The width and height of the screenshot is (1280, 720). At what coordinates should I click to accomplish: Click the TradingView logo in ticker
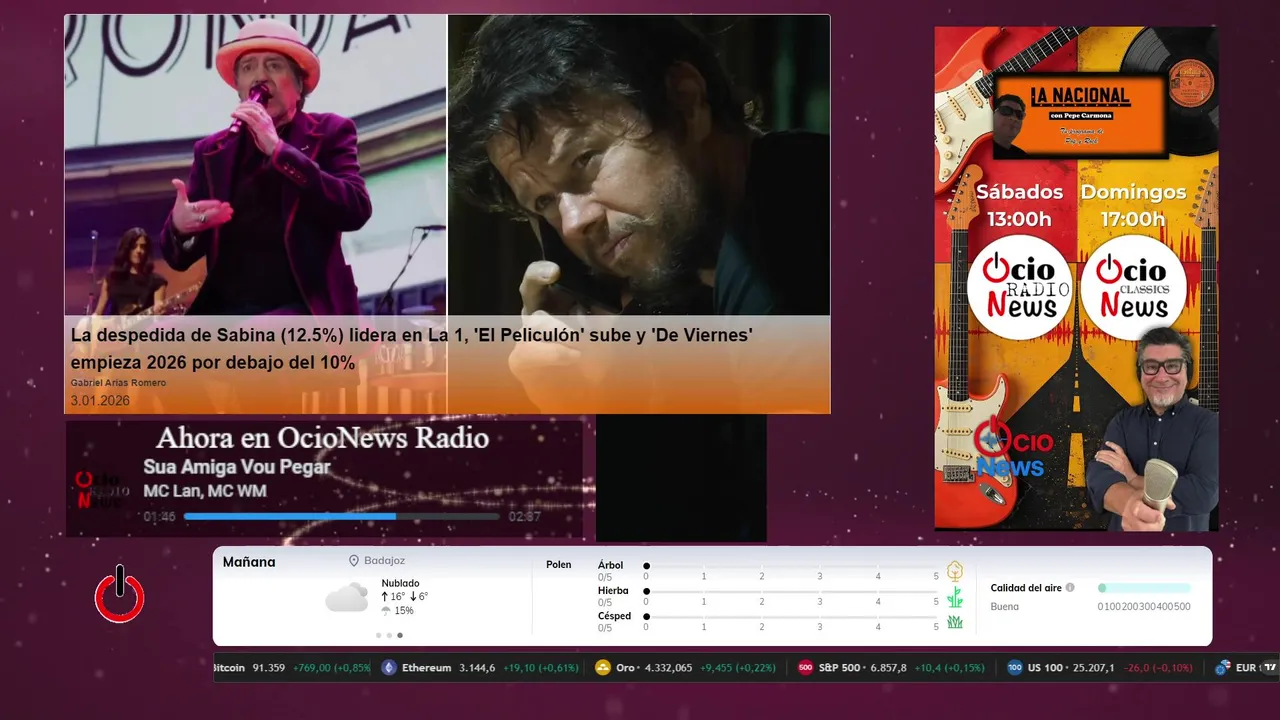tap(1269, 667)
